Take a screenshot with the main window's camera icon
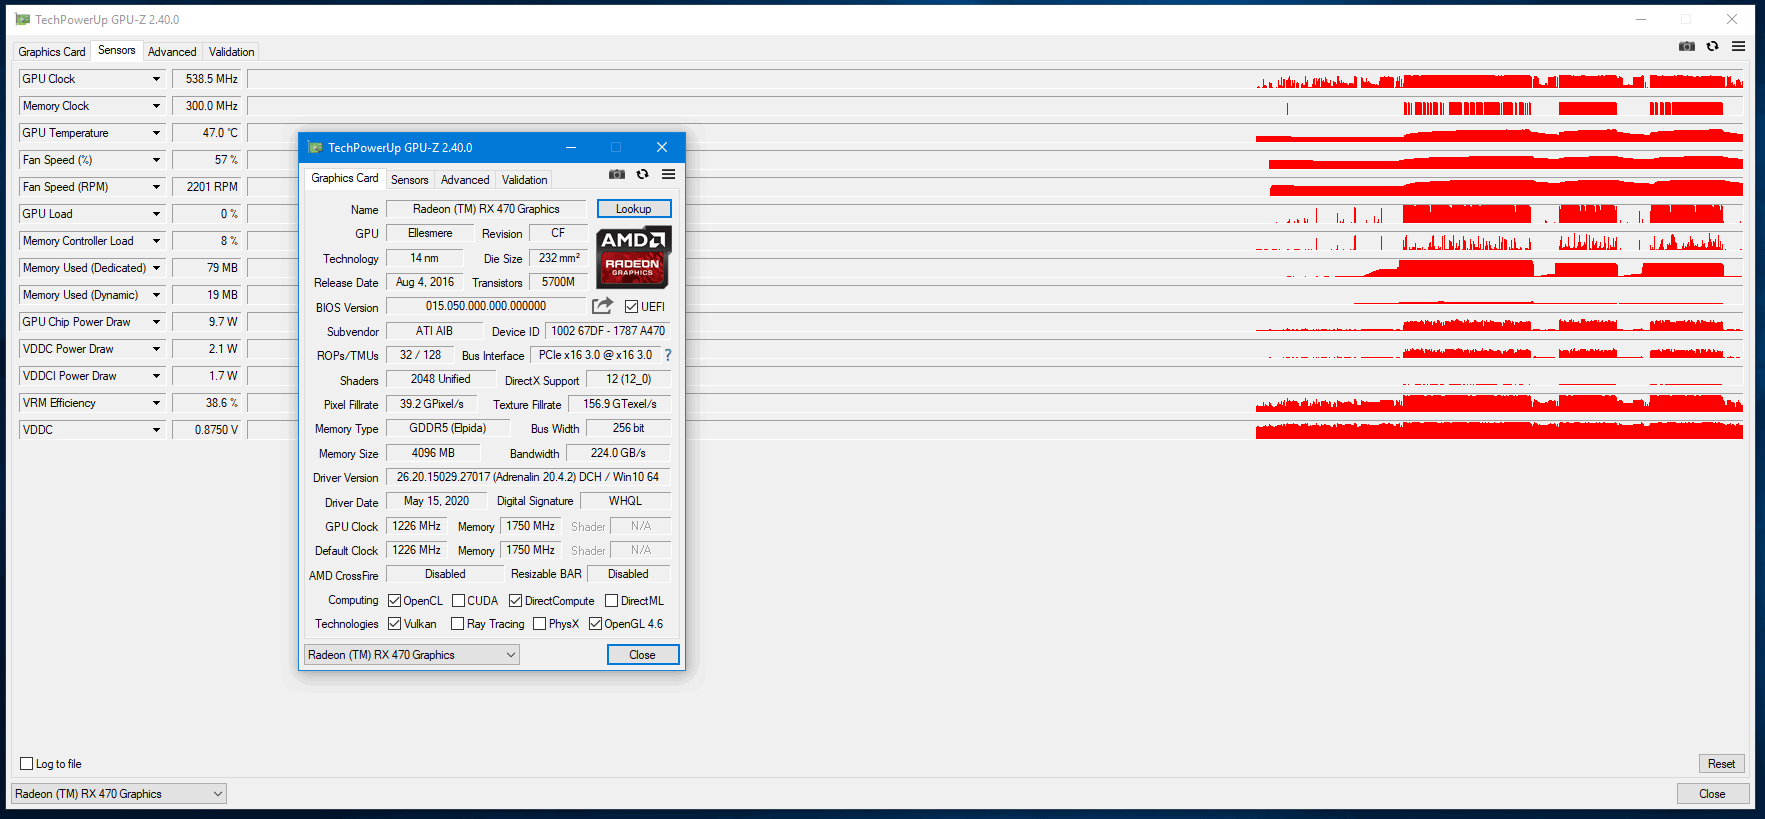The height and width of the screenshot is (819, 1765). pos(1687,46)
